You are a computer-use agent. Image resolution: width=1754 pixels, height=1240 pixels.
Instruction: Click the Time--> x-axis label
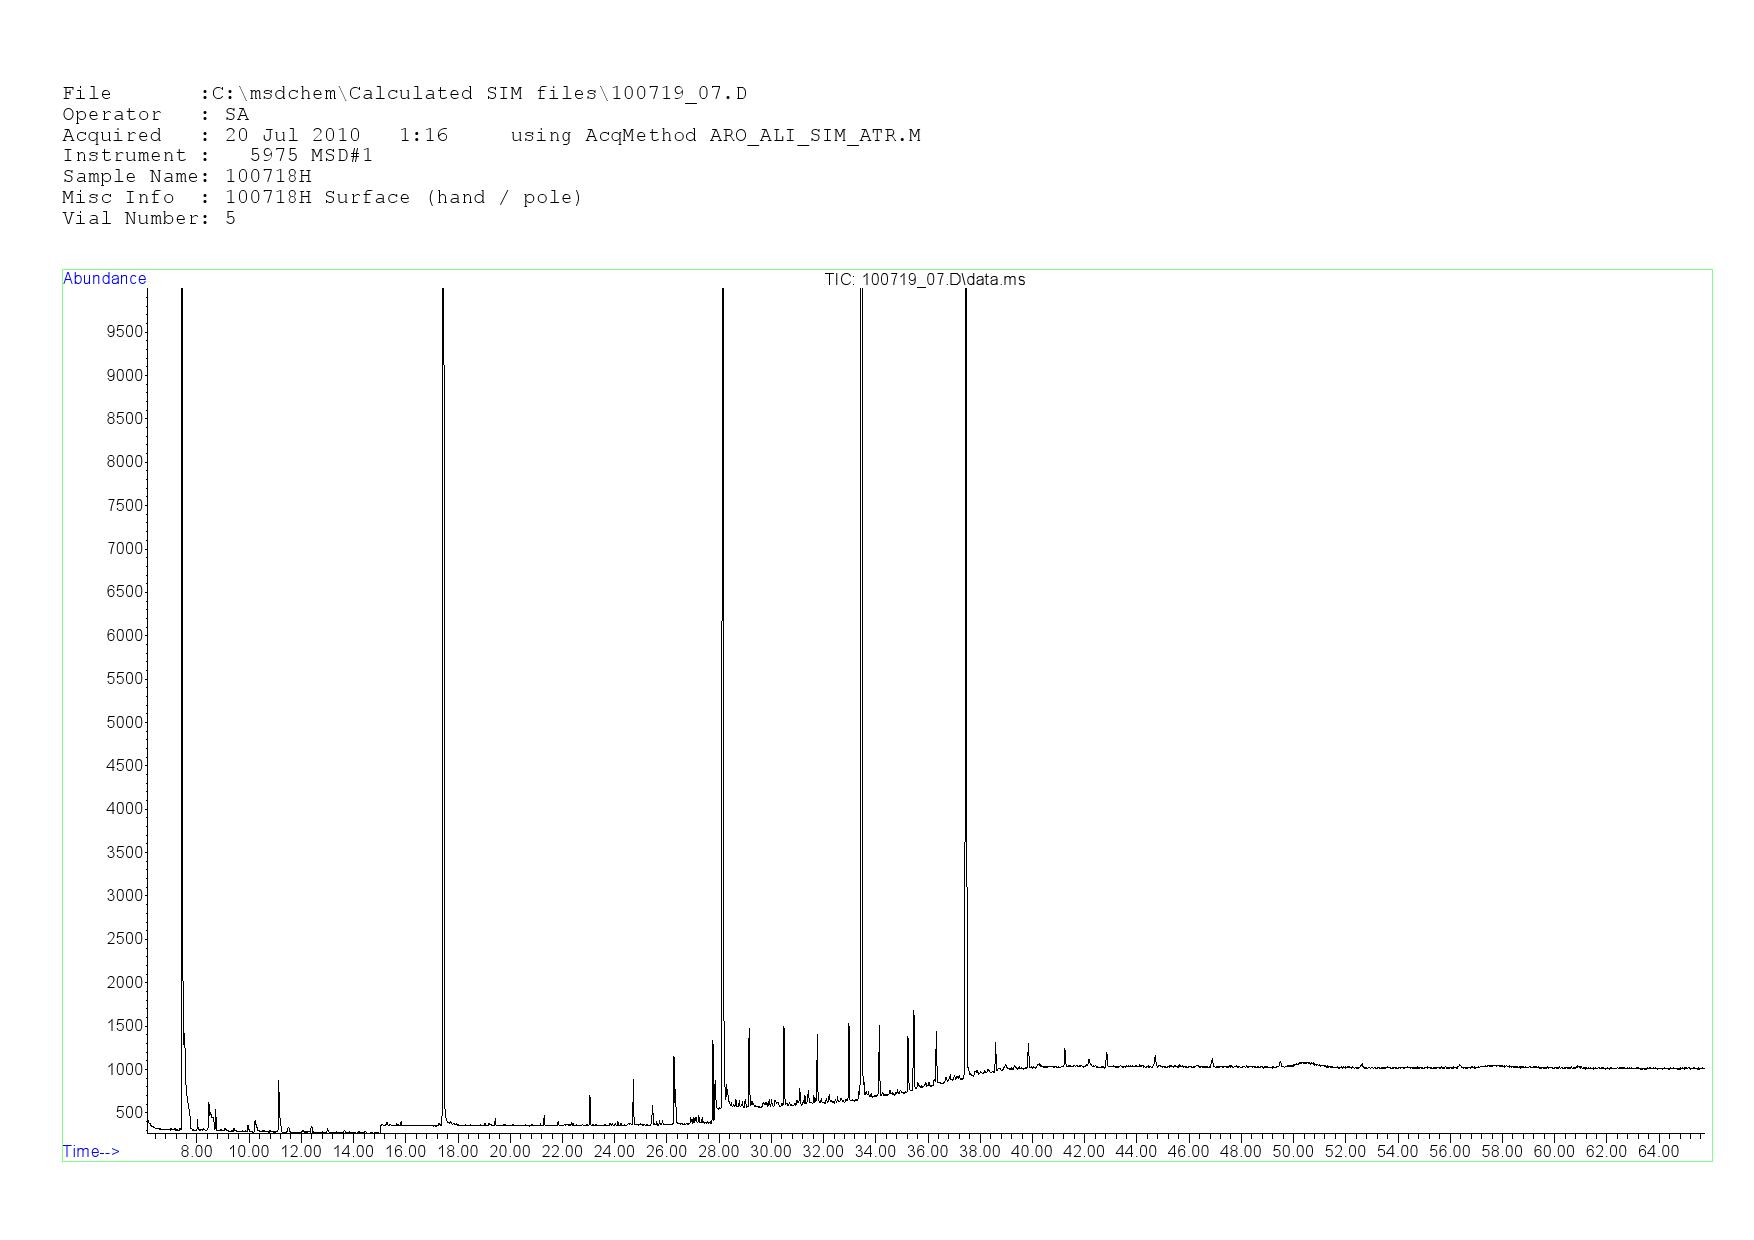click(x=91, y=1151)
